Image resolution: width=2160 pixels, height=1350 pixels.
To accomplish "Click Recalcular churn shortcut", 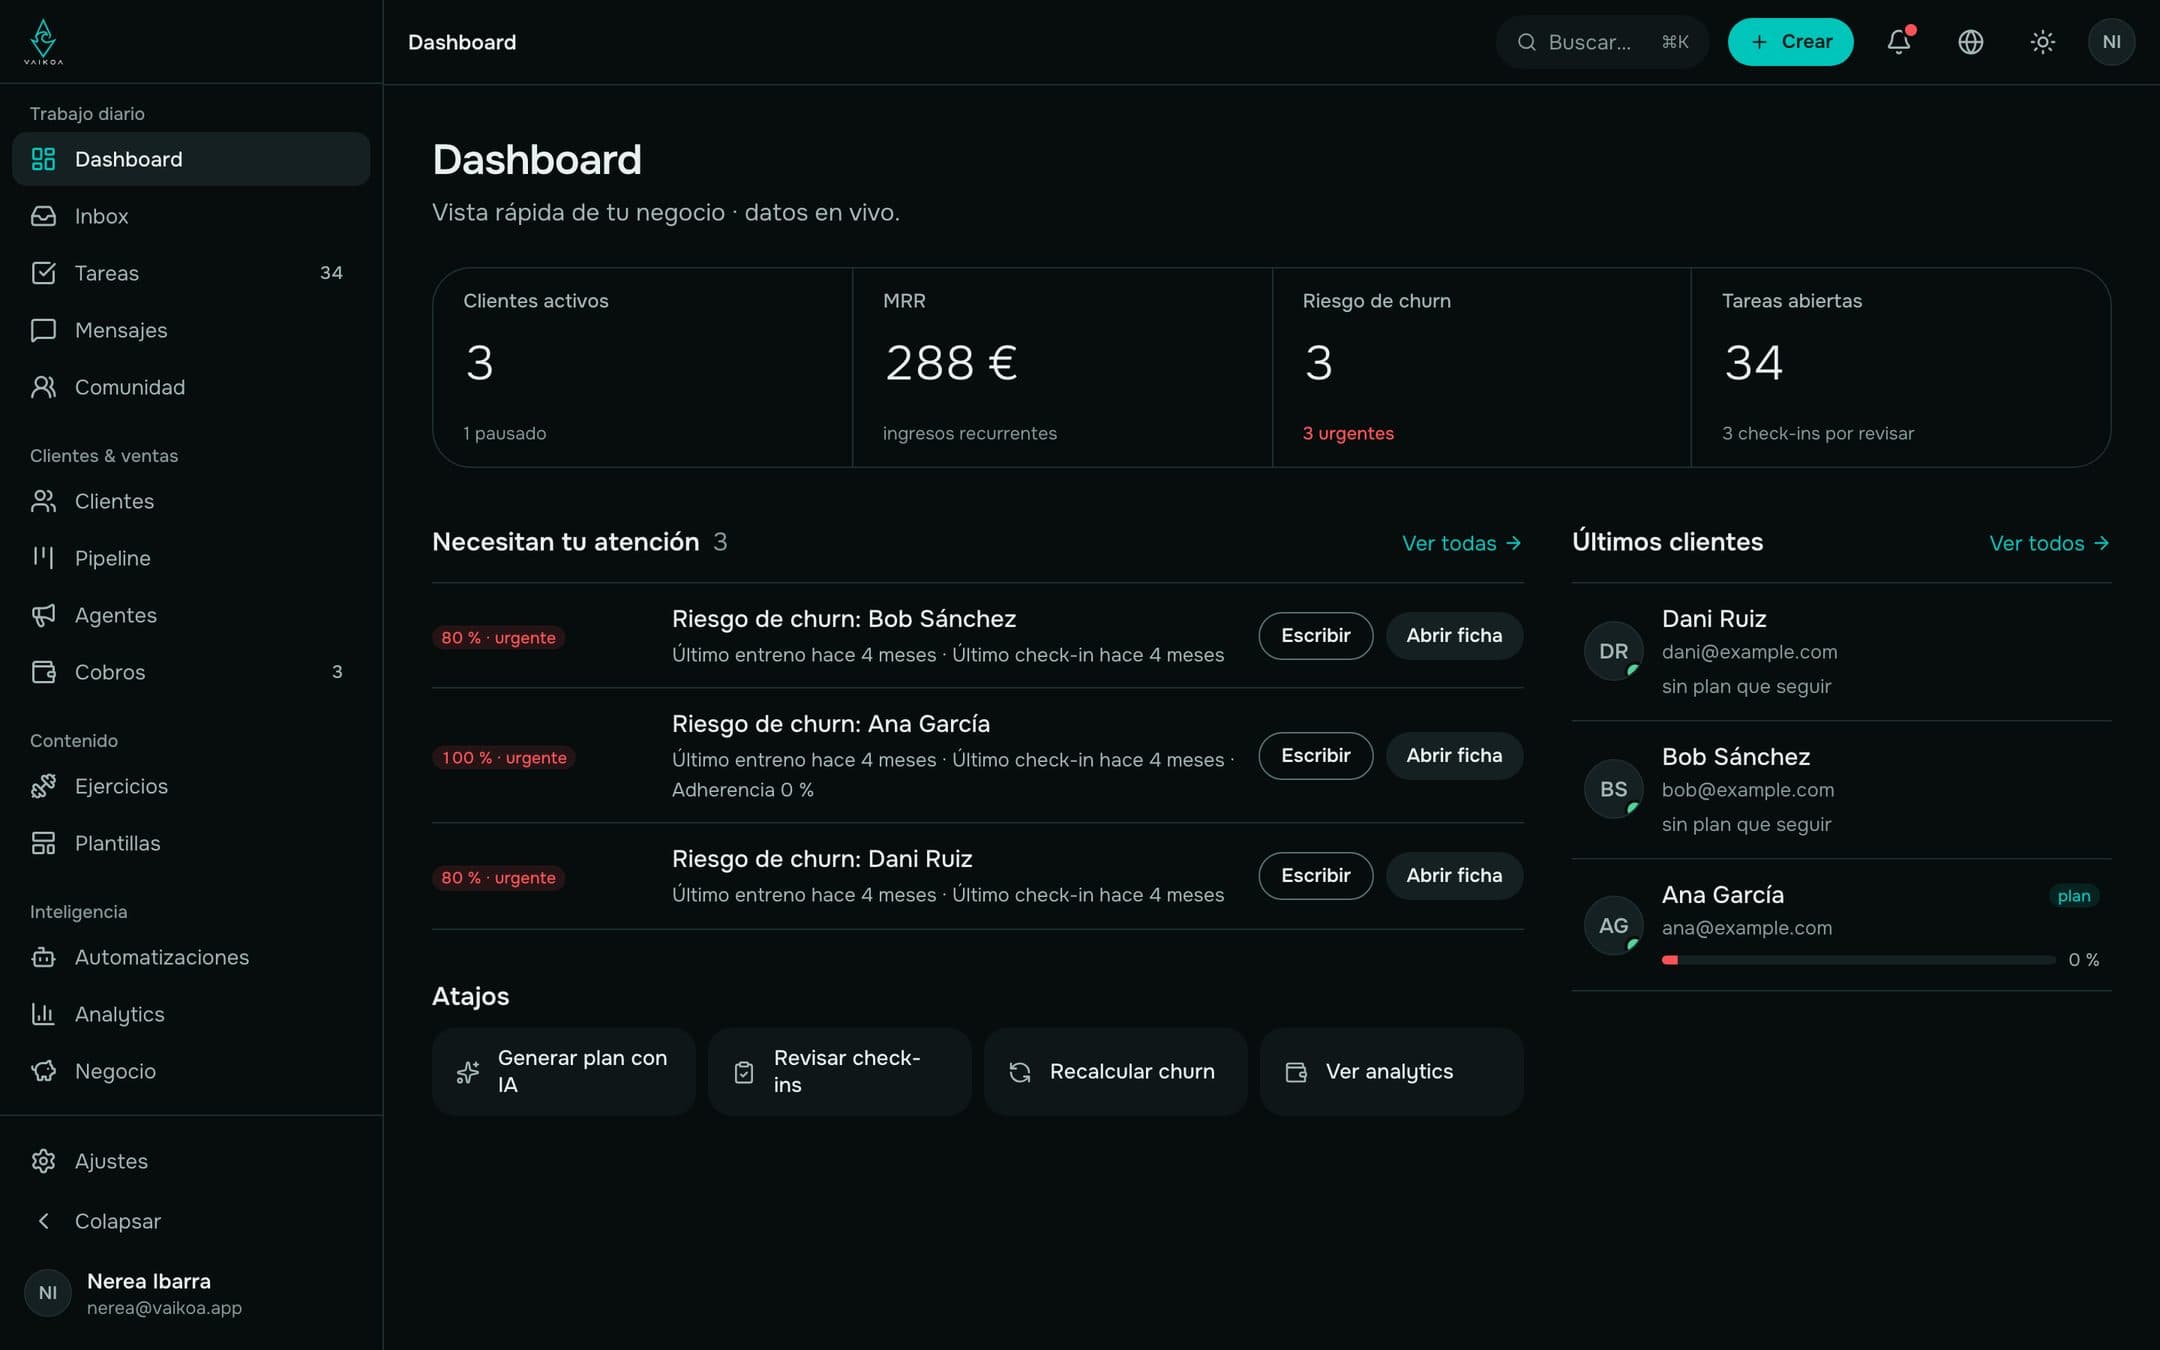I will (1115, 1072).
